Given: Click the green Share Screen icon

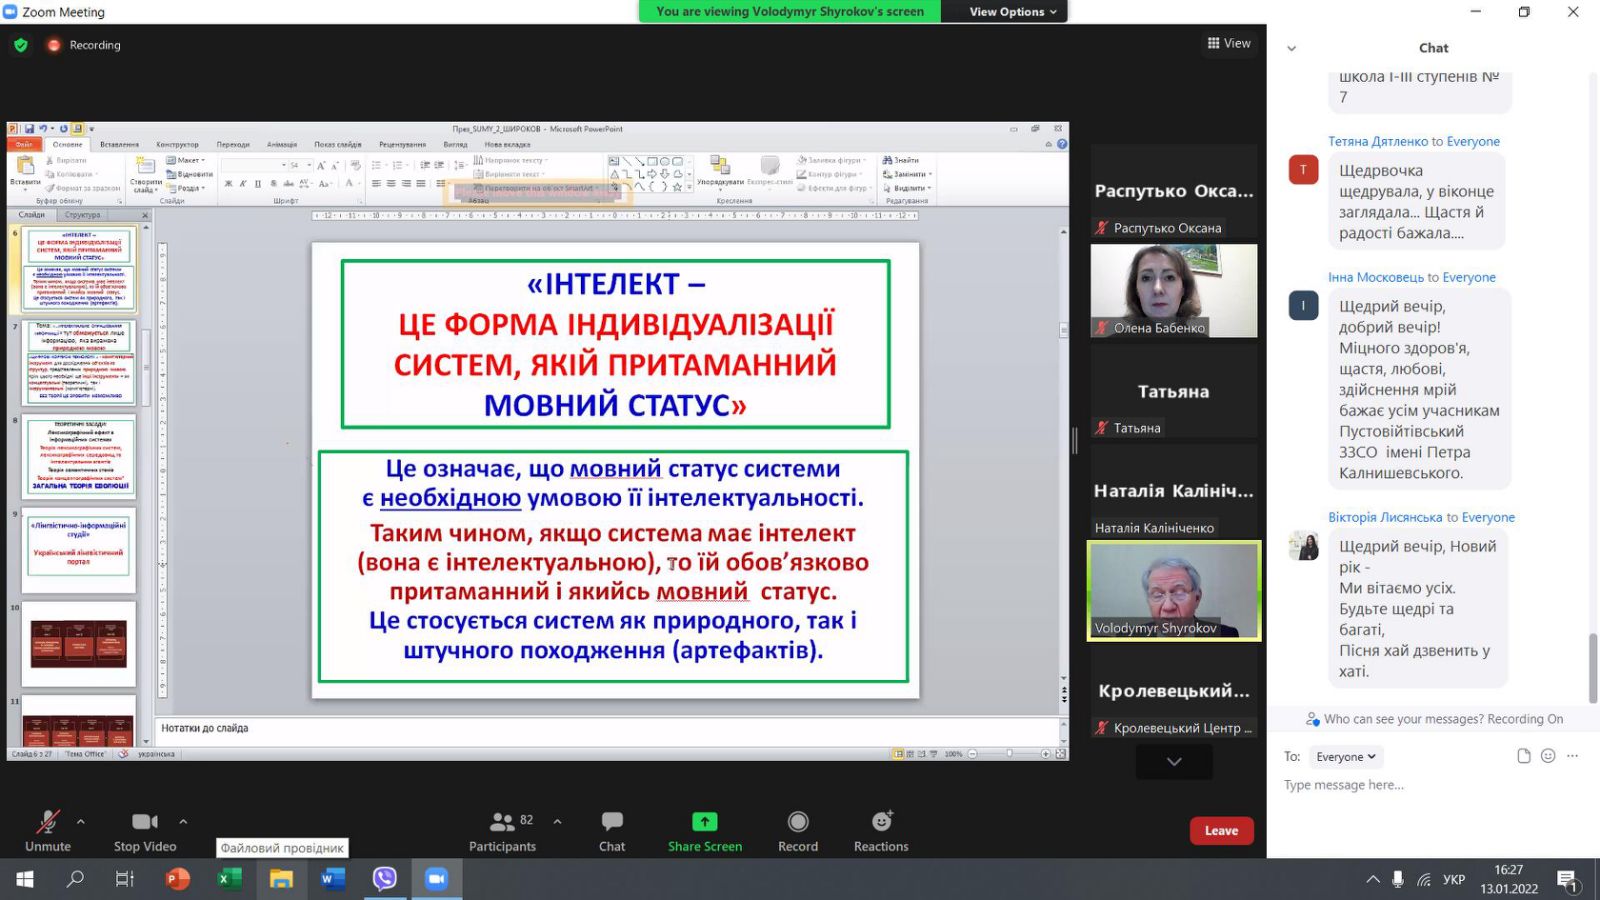Looking at the screenshot, I should pos(705,822).
